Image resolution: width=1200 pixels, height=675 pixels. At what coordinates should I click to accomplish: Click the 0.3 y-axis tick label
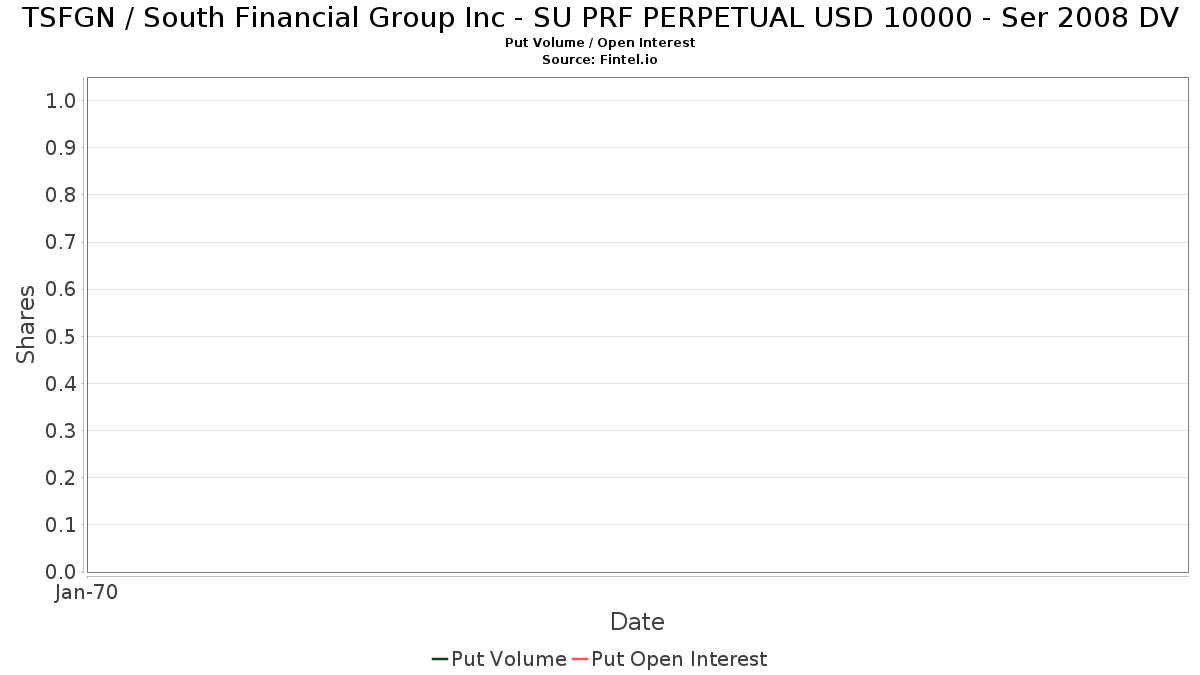click(x=61, y=431)
